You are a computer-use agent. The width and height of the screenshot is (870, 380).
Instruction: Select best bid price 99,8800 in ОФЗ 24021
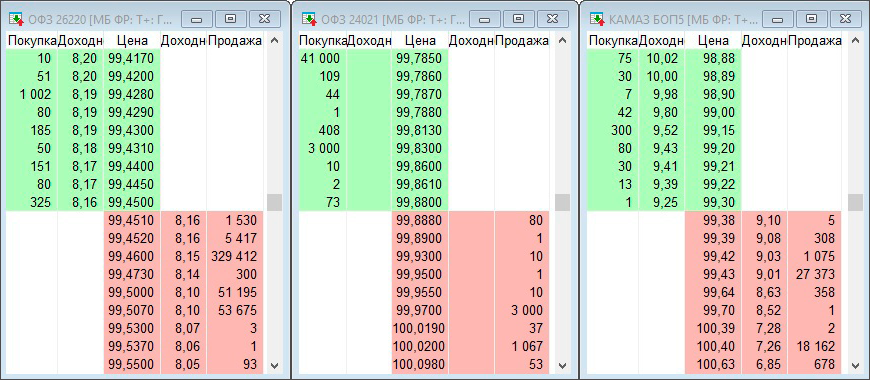tap(420, 202)
